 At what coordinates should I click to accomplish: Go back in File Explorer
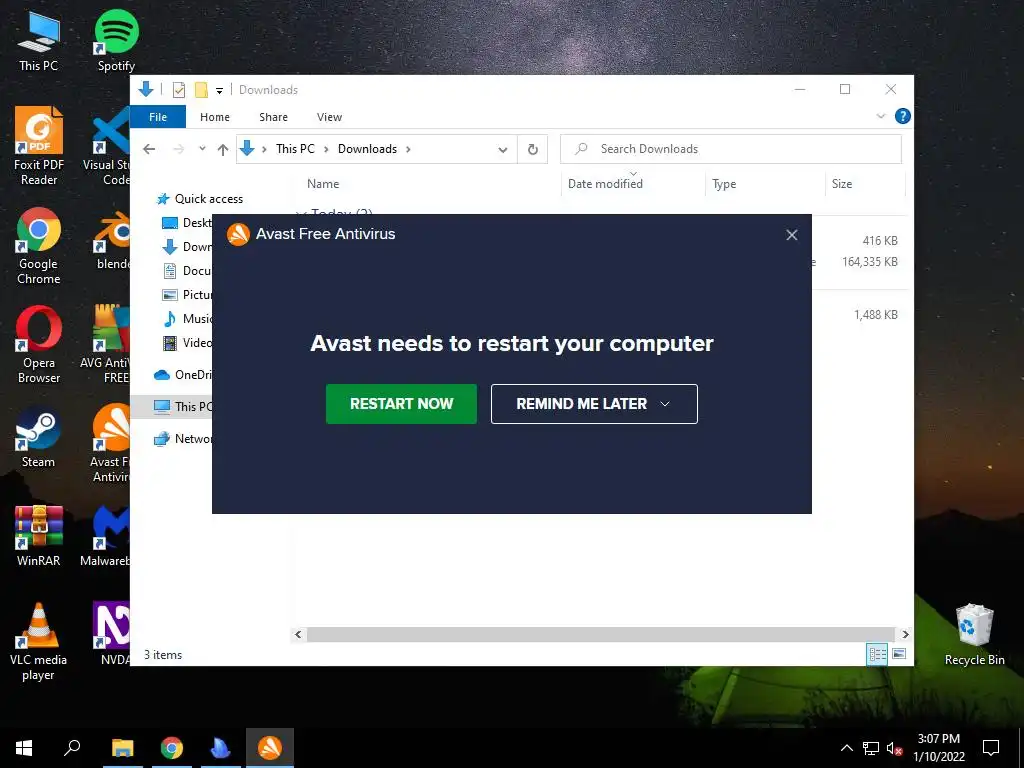tap(149, 150)
